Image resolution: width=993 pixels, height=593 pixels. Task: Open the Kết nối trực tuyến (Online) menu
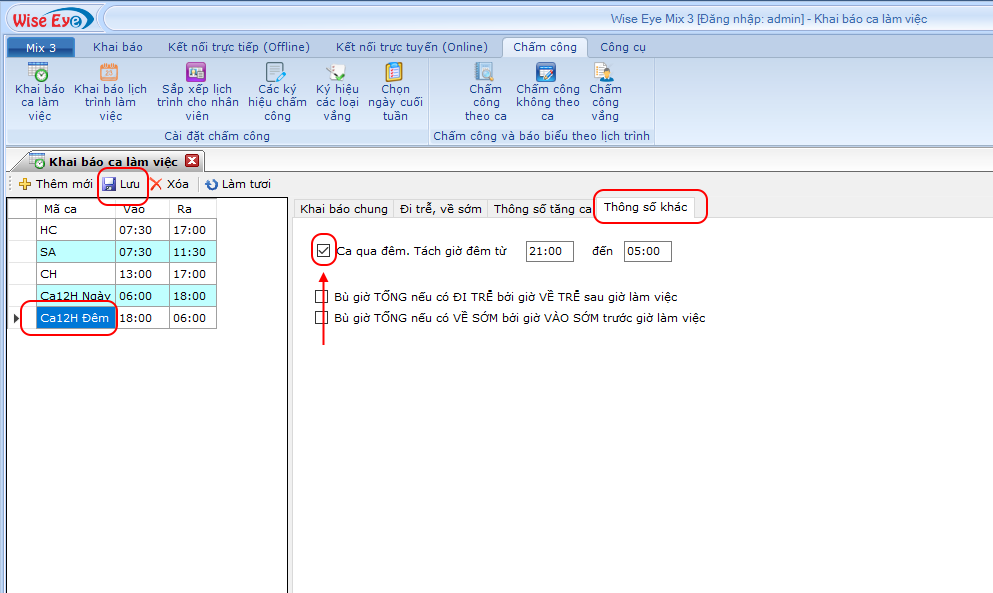411,47
